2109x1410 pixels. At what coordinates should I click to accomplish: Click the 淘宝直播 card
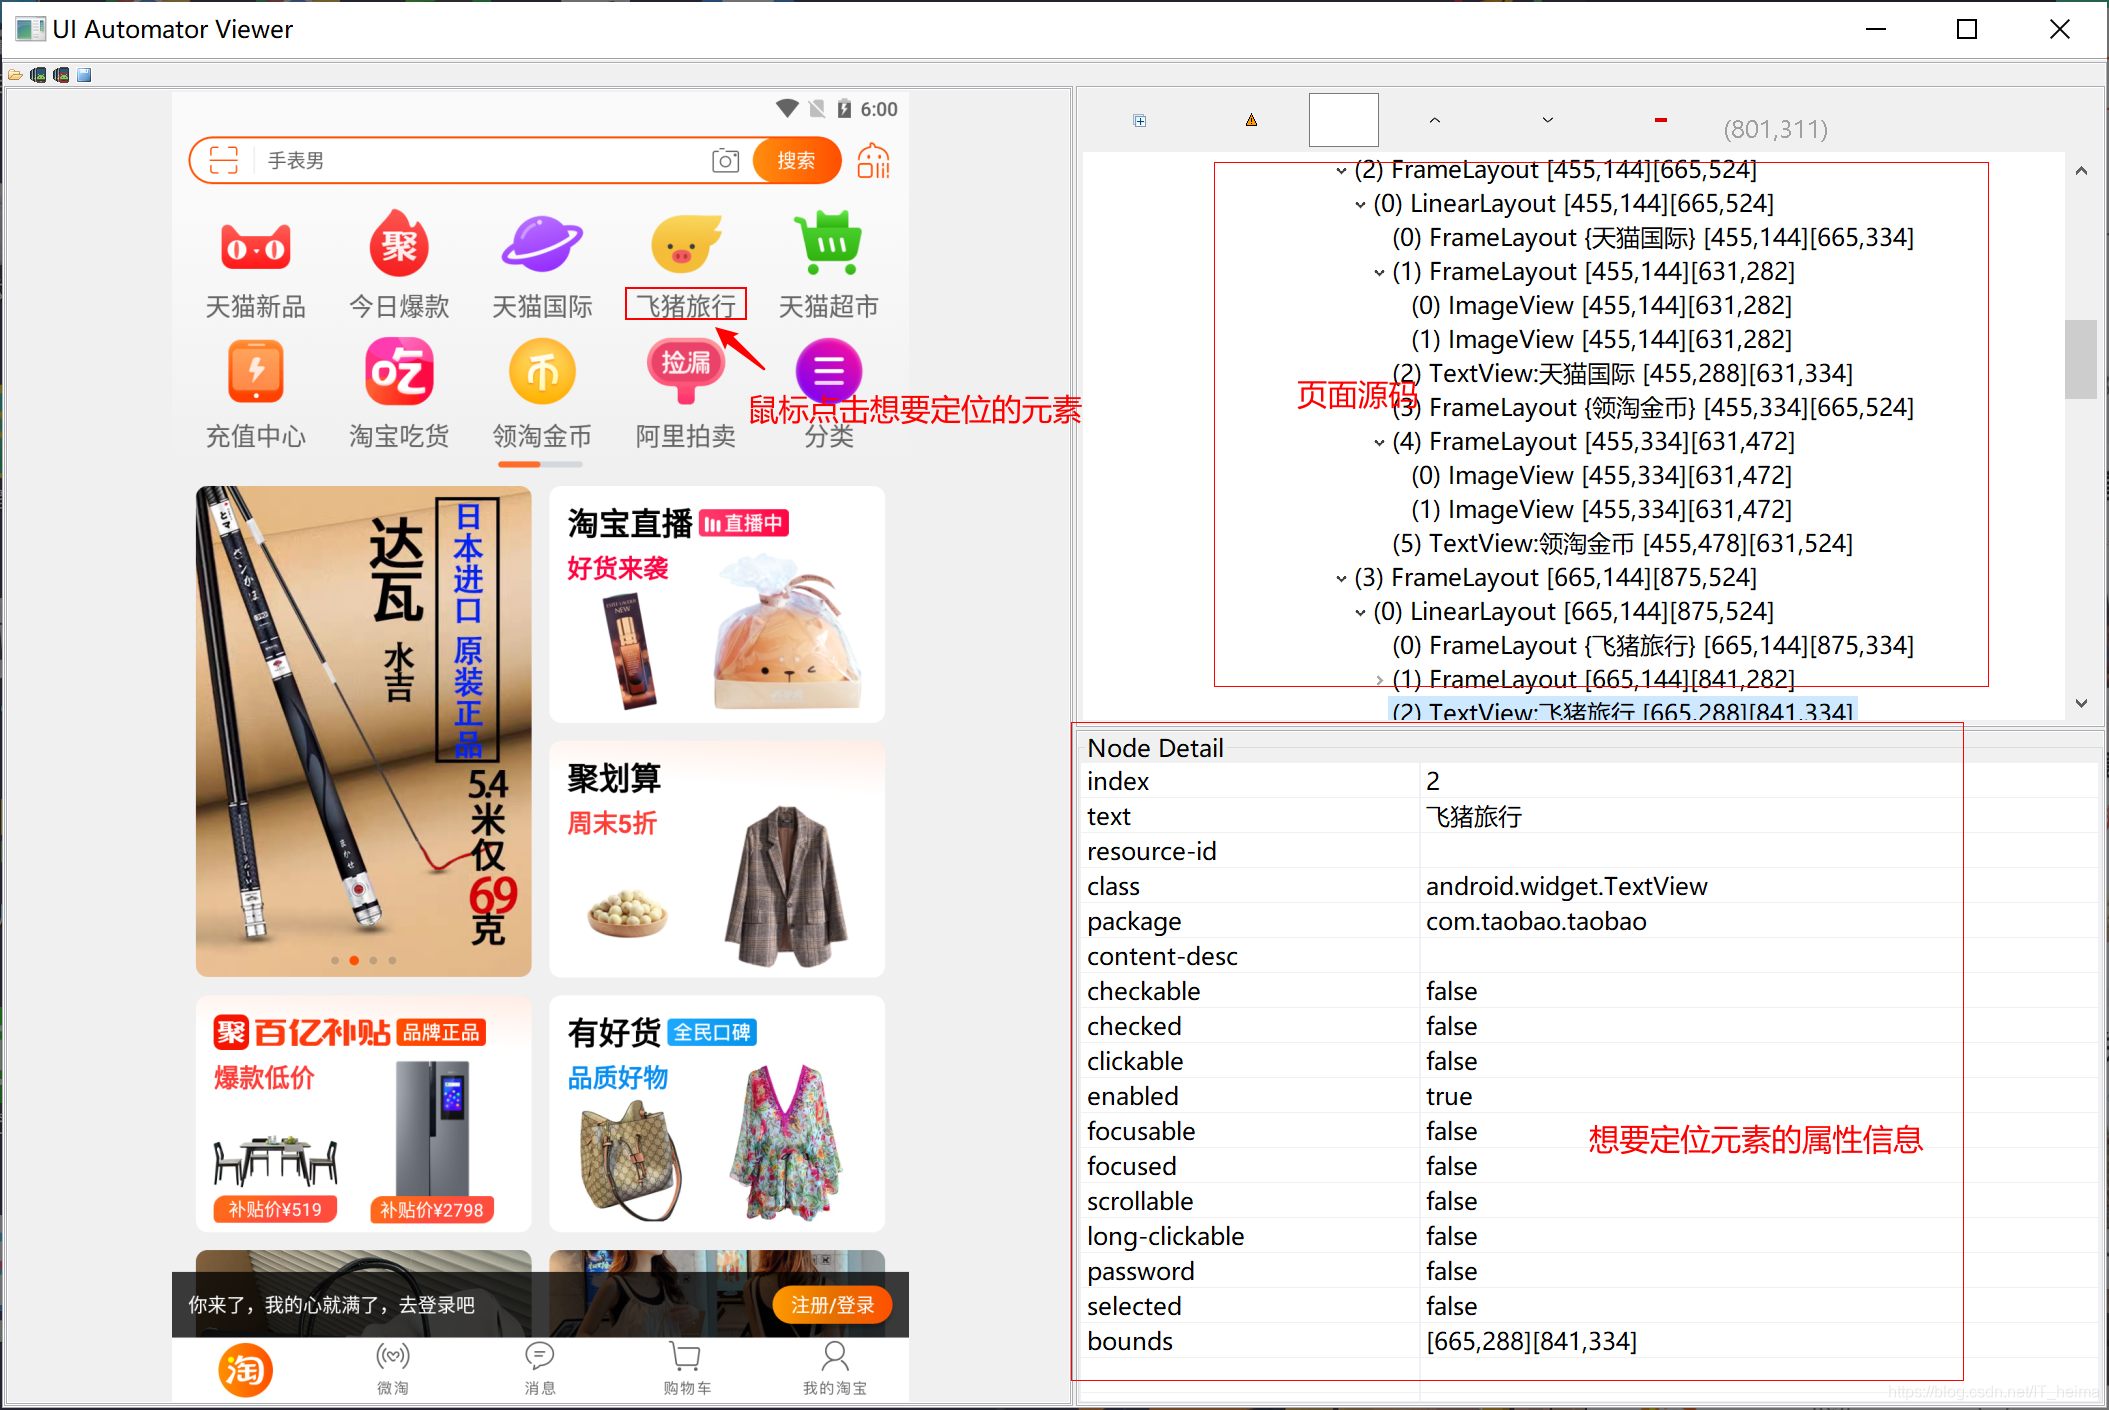(x=716, y=604)
